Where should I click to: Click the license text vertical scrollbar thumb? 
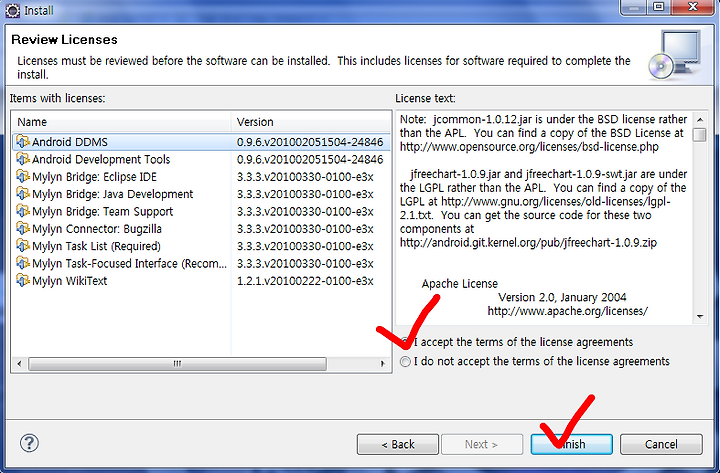pyautogui.click(x=700, y=135)
